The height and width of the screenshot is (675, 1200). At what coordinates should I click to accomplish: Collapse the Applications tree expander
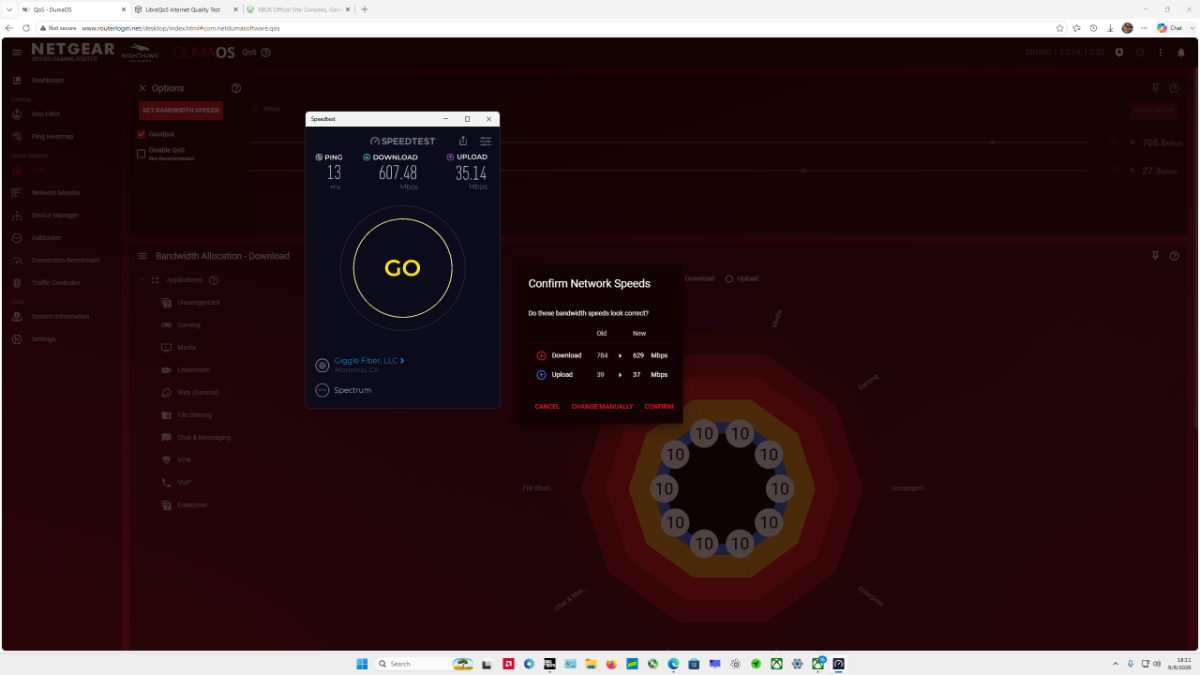142,280
